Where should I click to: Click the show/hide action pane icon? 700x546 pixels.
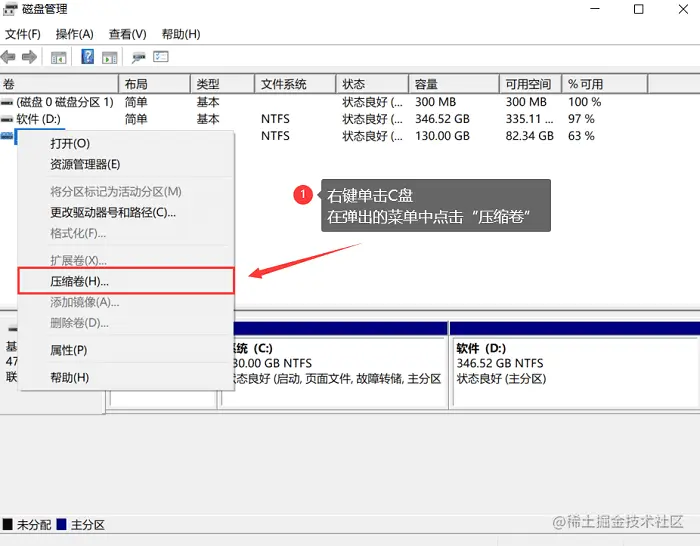tap(109, 57)
